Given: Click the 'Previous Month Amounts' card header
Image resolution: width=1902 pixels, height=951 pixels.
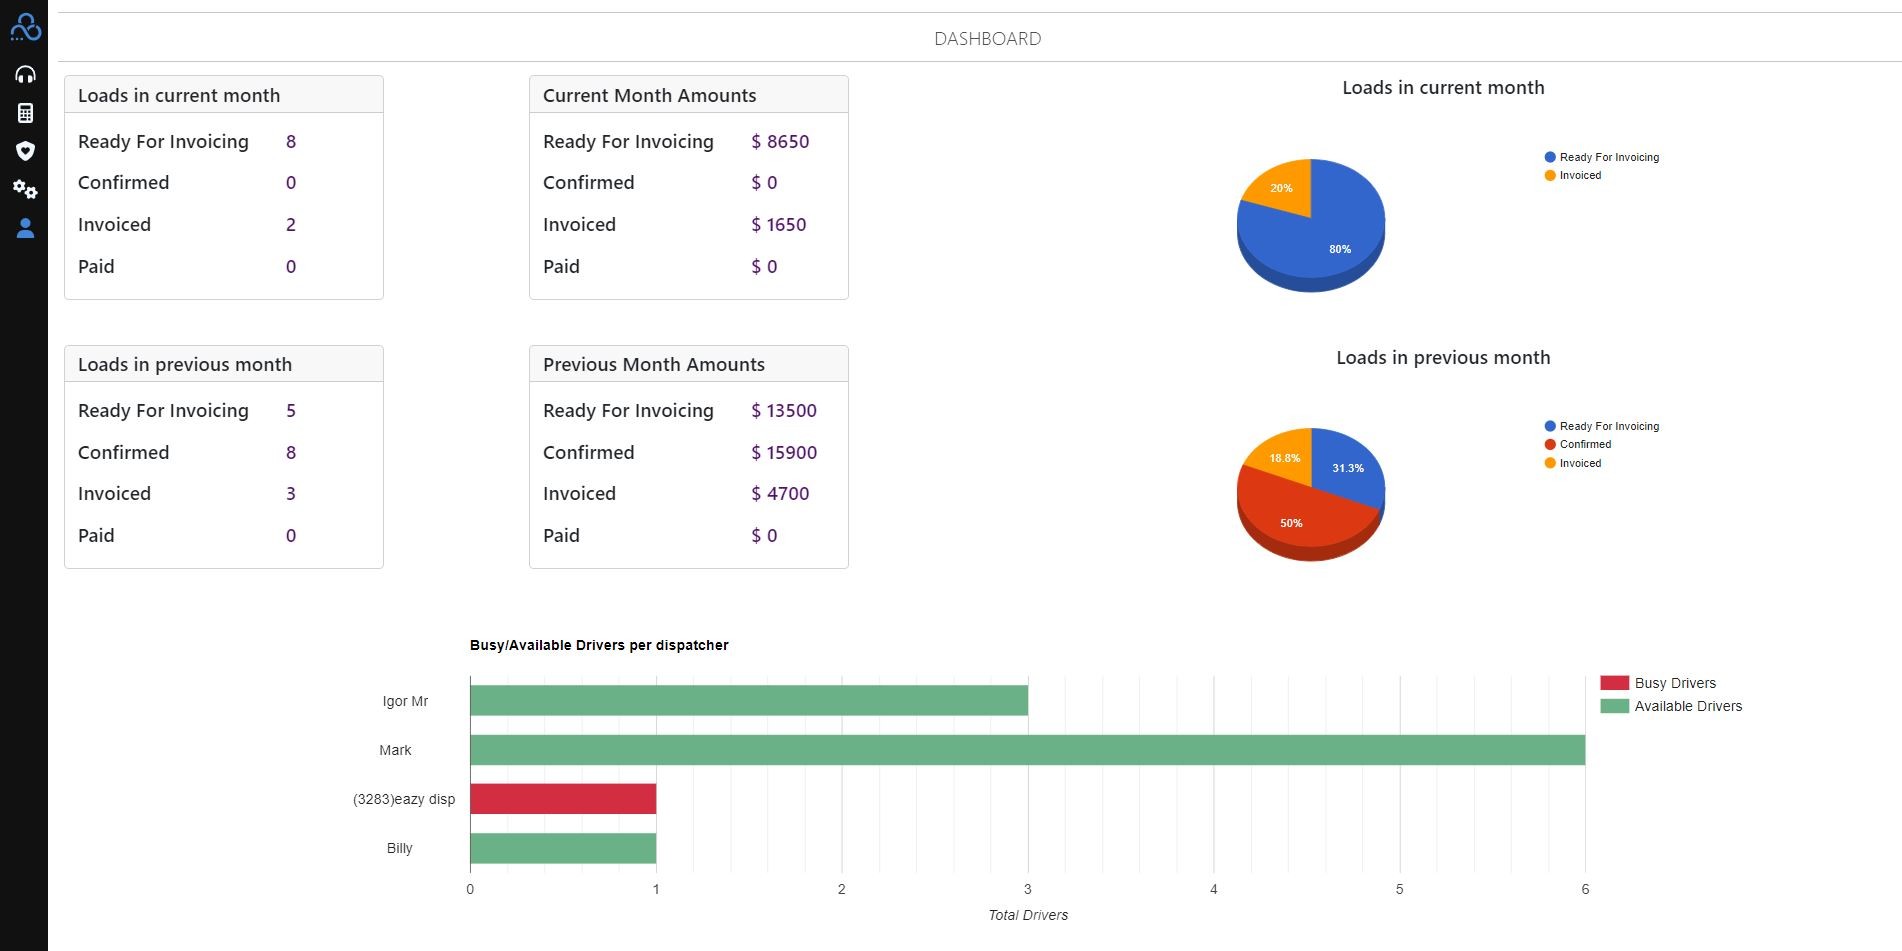Looking at the screenshot, I should (x=689, y=364).
